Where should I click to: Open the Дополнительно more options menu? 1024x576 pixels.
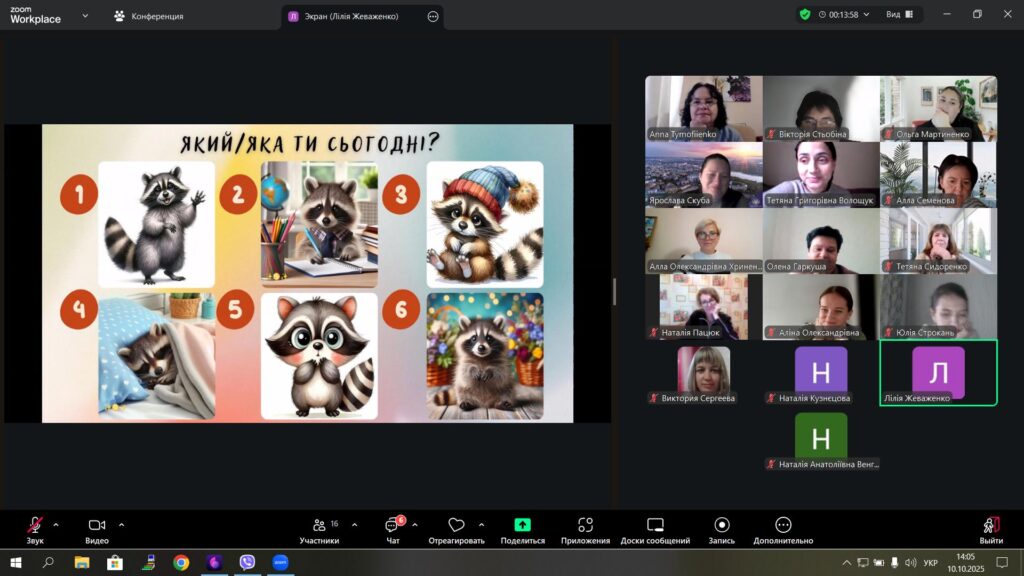coord(783,526)
